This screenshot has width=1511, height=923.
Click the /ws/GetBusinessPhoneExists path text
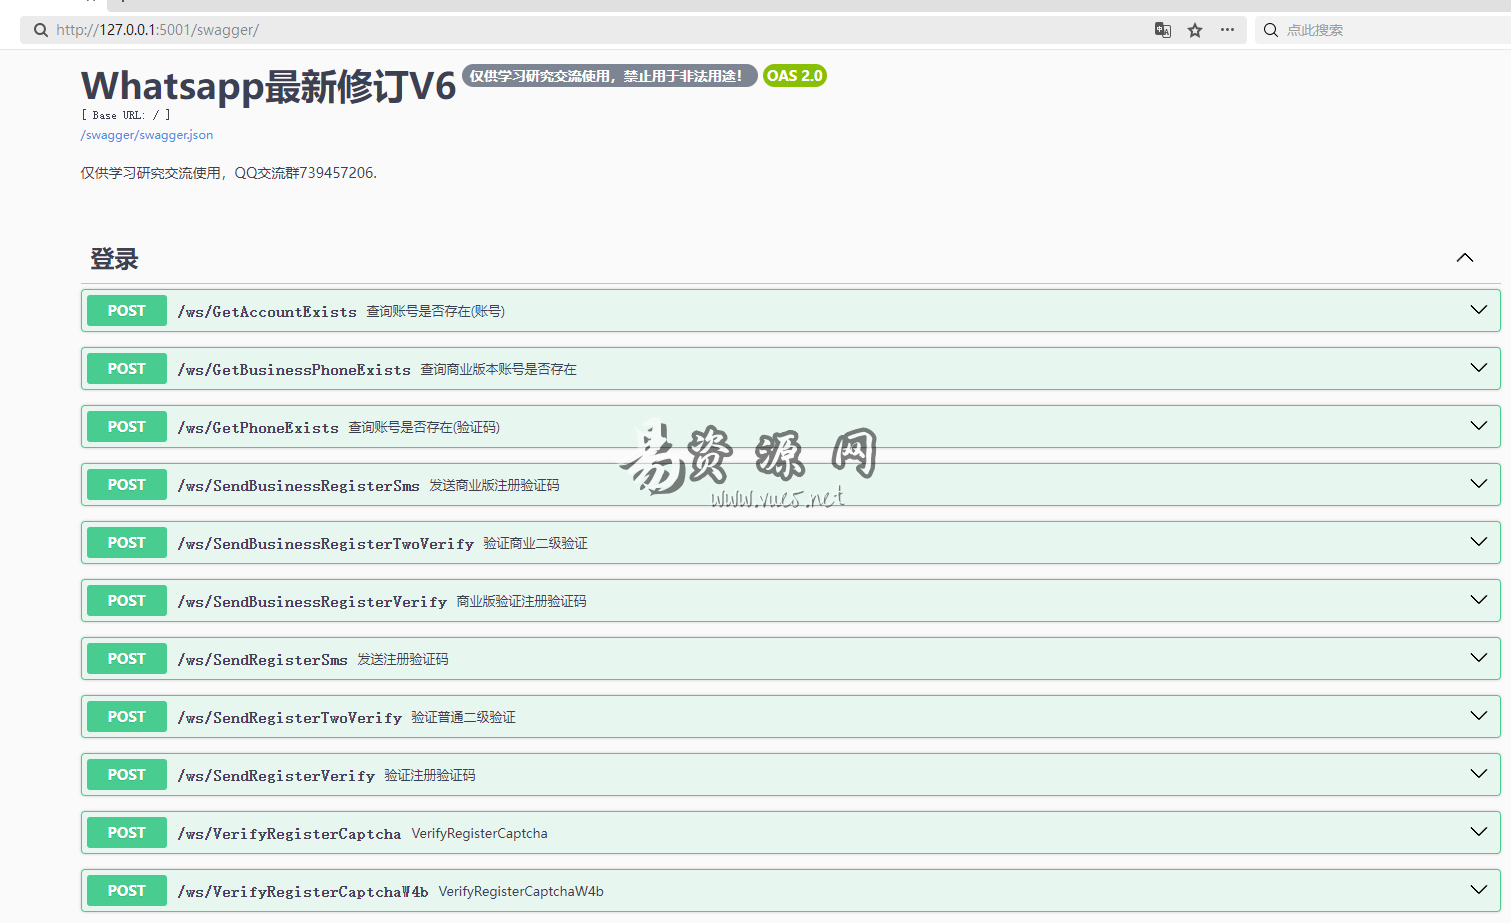click(294, 370)
